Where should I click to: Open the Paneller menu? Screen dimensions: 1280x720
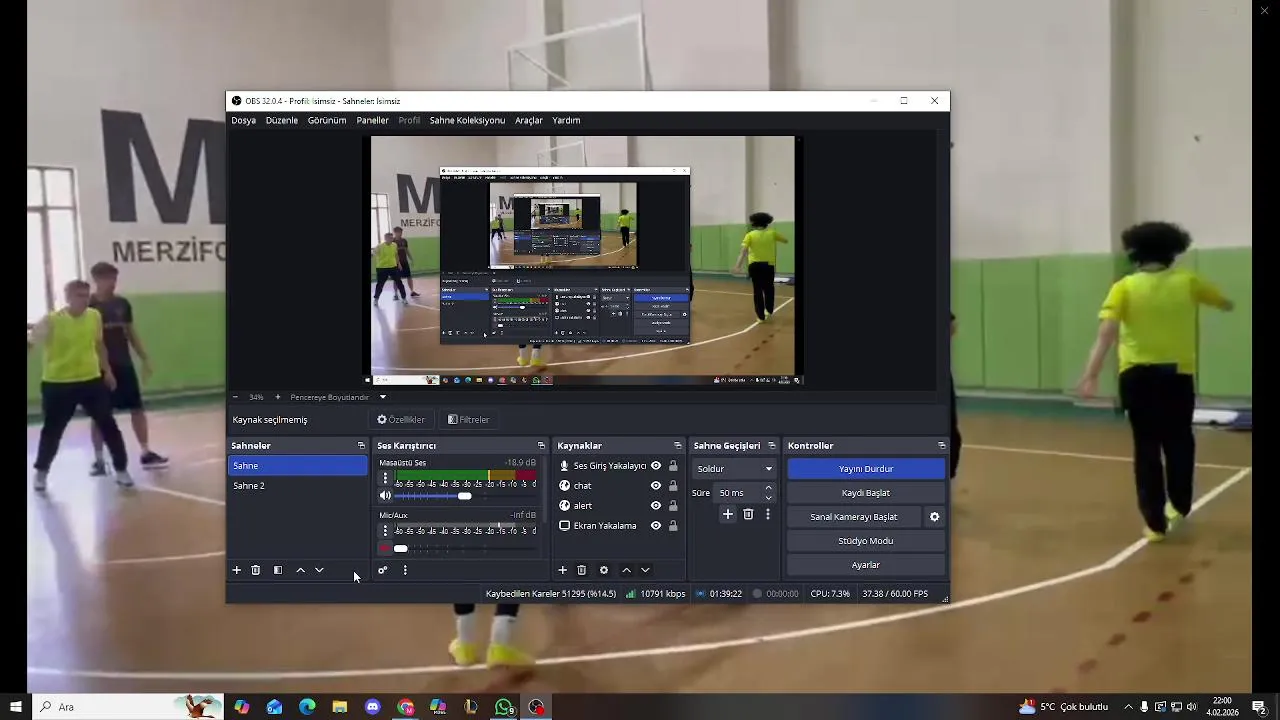[x=372, y=120]
